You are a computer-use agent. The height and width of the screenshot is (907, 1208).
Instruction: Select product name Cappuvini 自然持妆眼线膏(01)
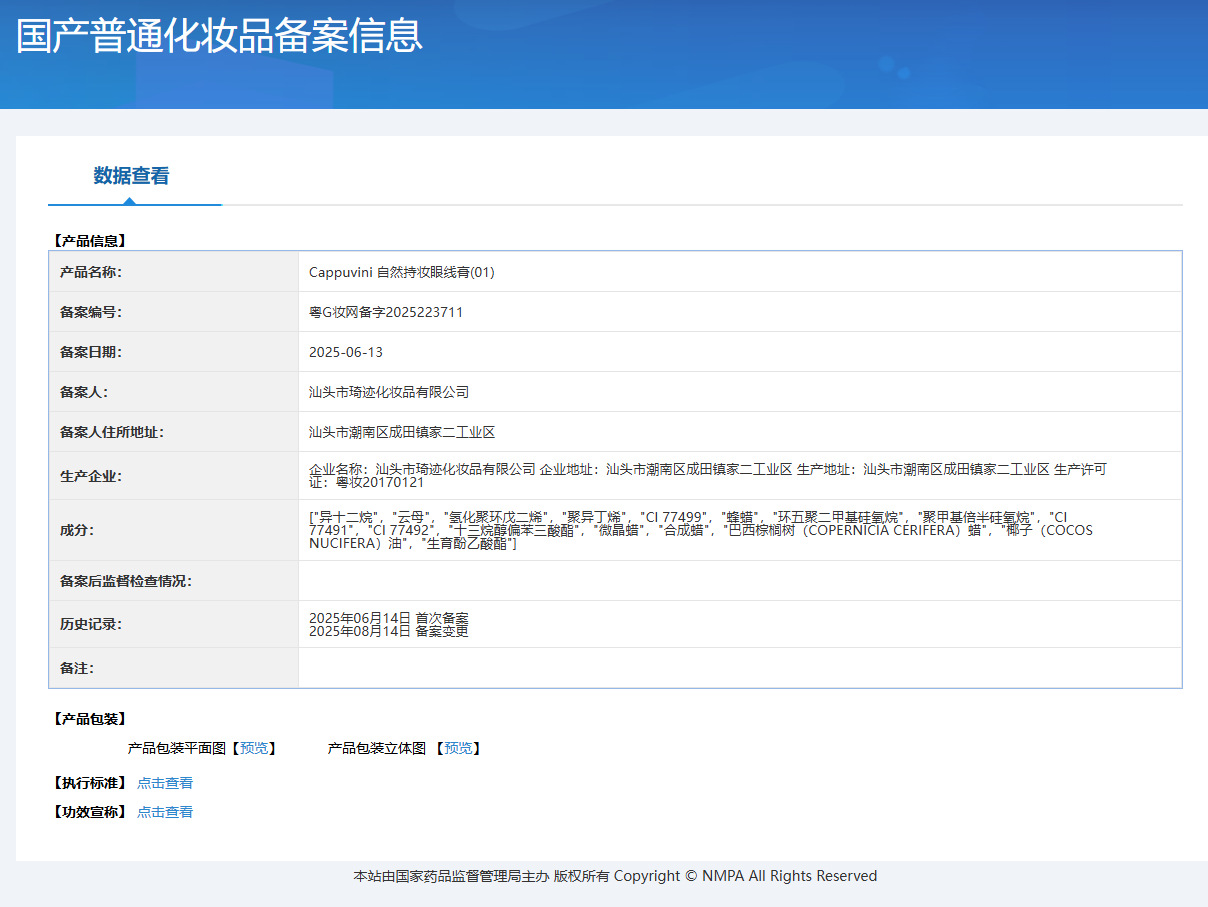point(402,272)
